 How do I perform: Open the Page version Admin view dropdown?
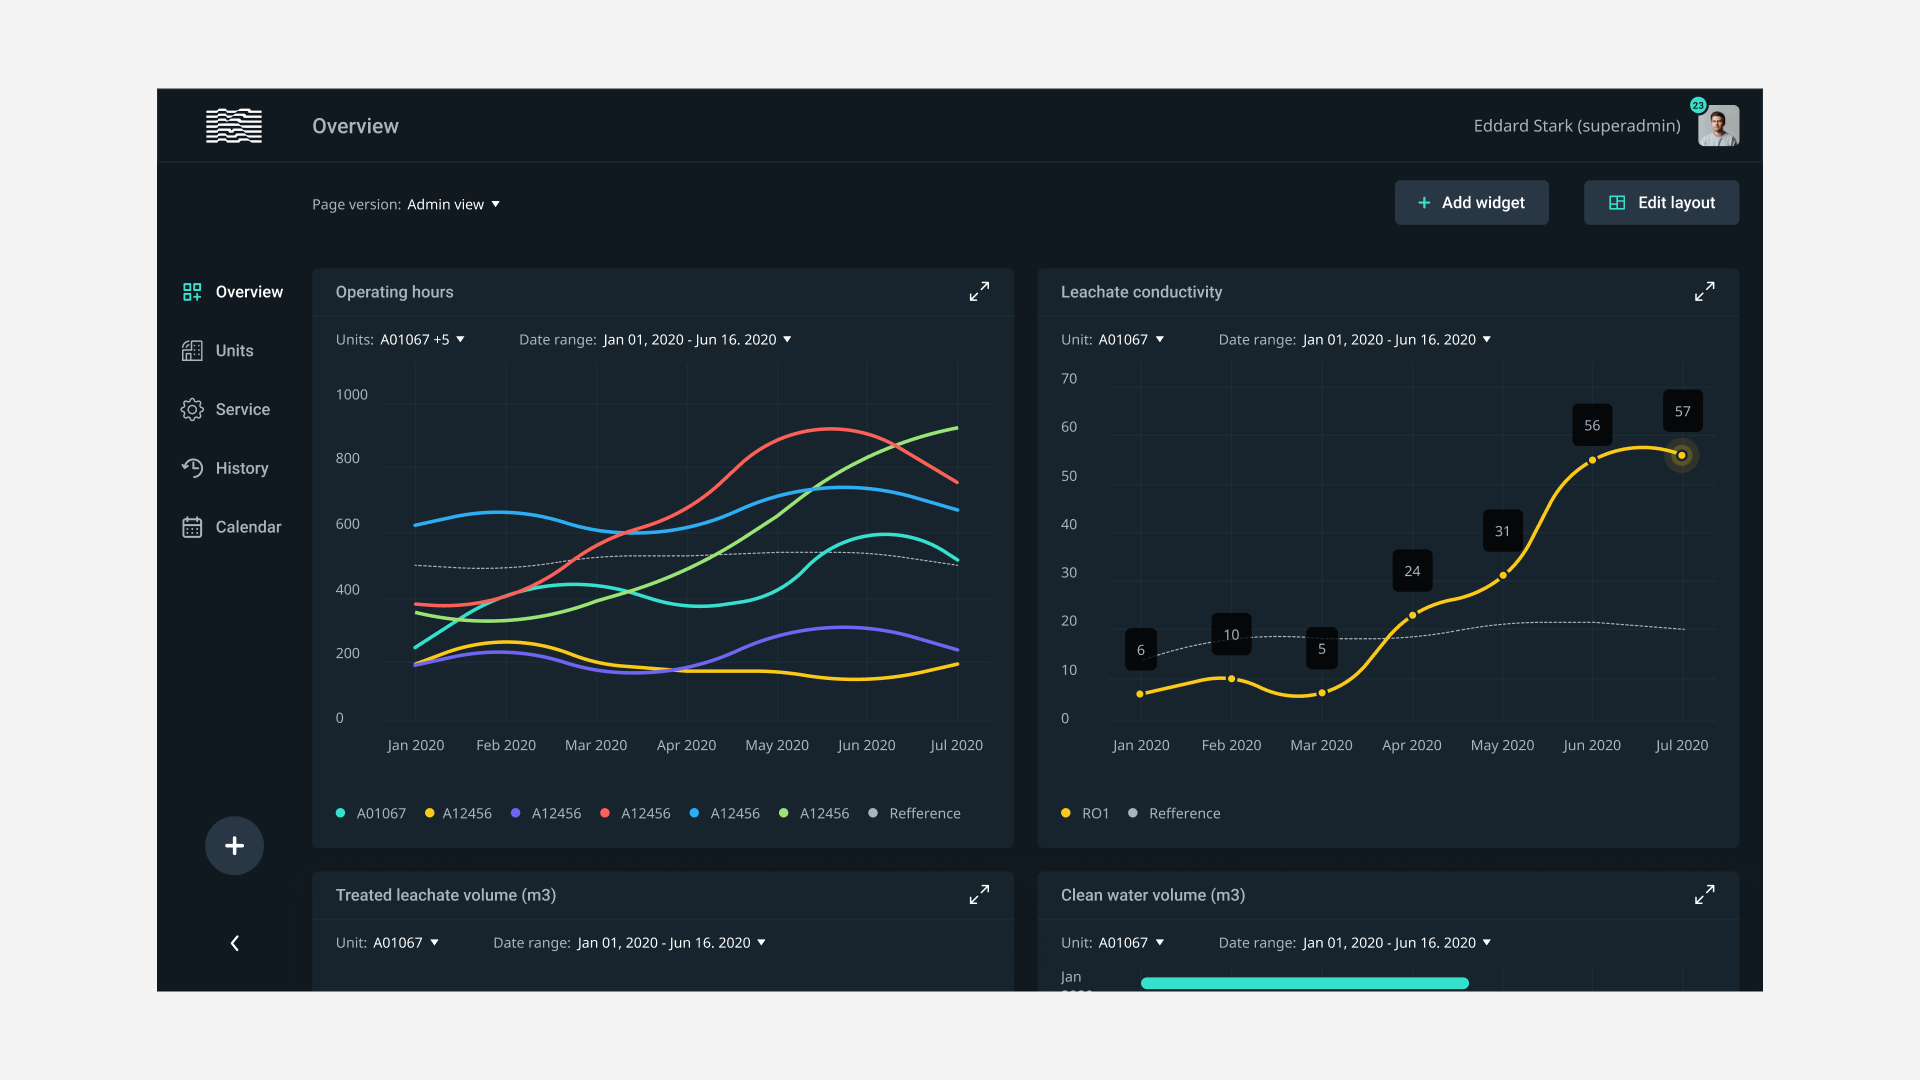pyautogui.click(x=453, y=204)
